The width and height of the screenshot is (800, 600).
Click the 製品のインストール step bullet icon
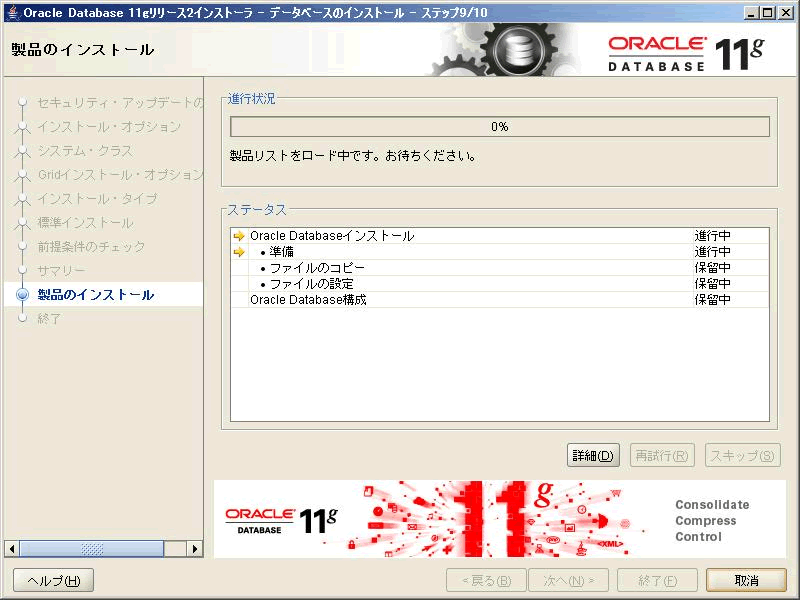(x=22, y=295)
